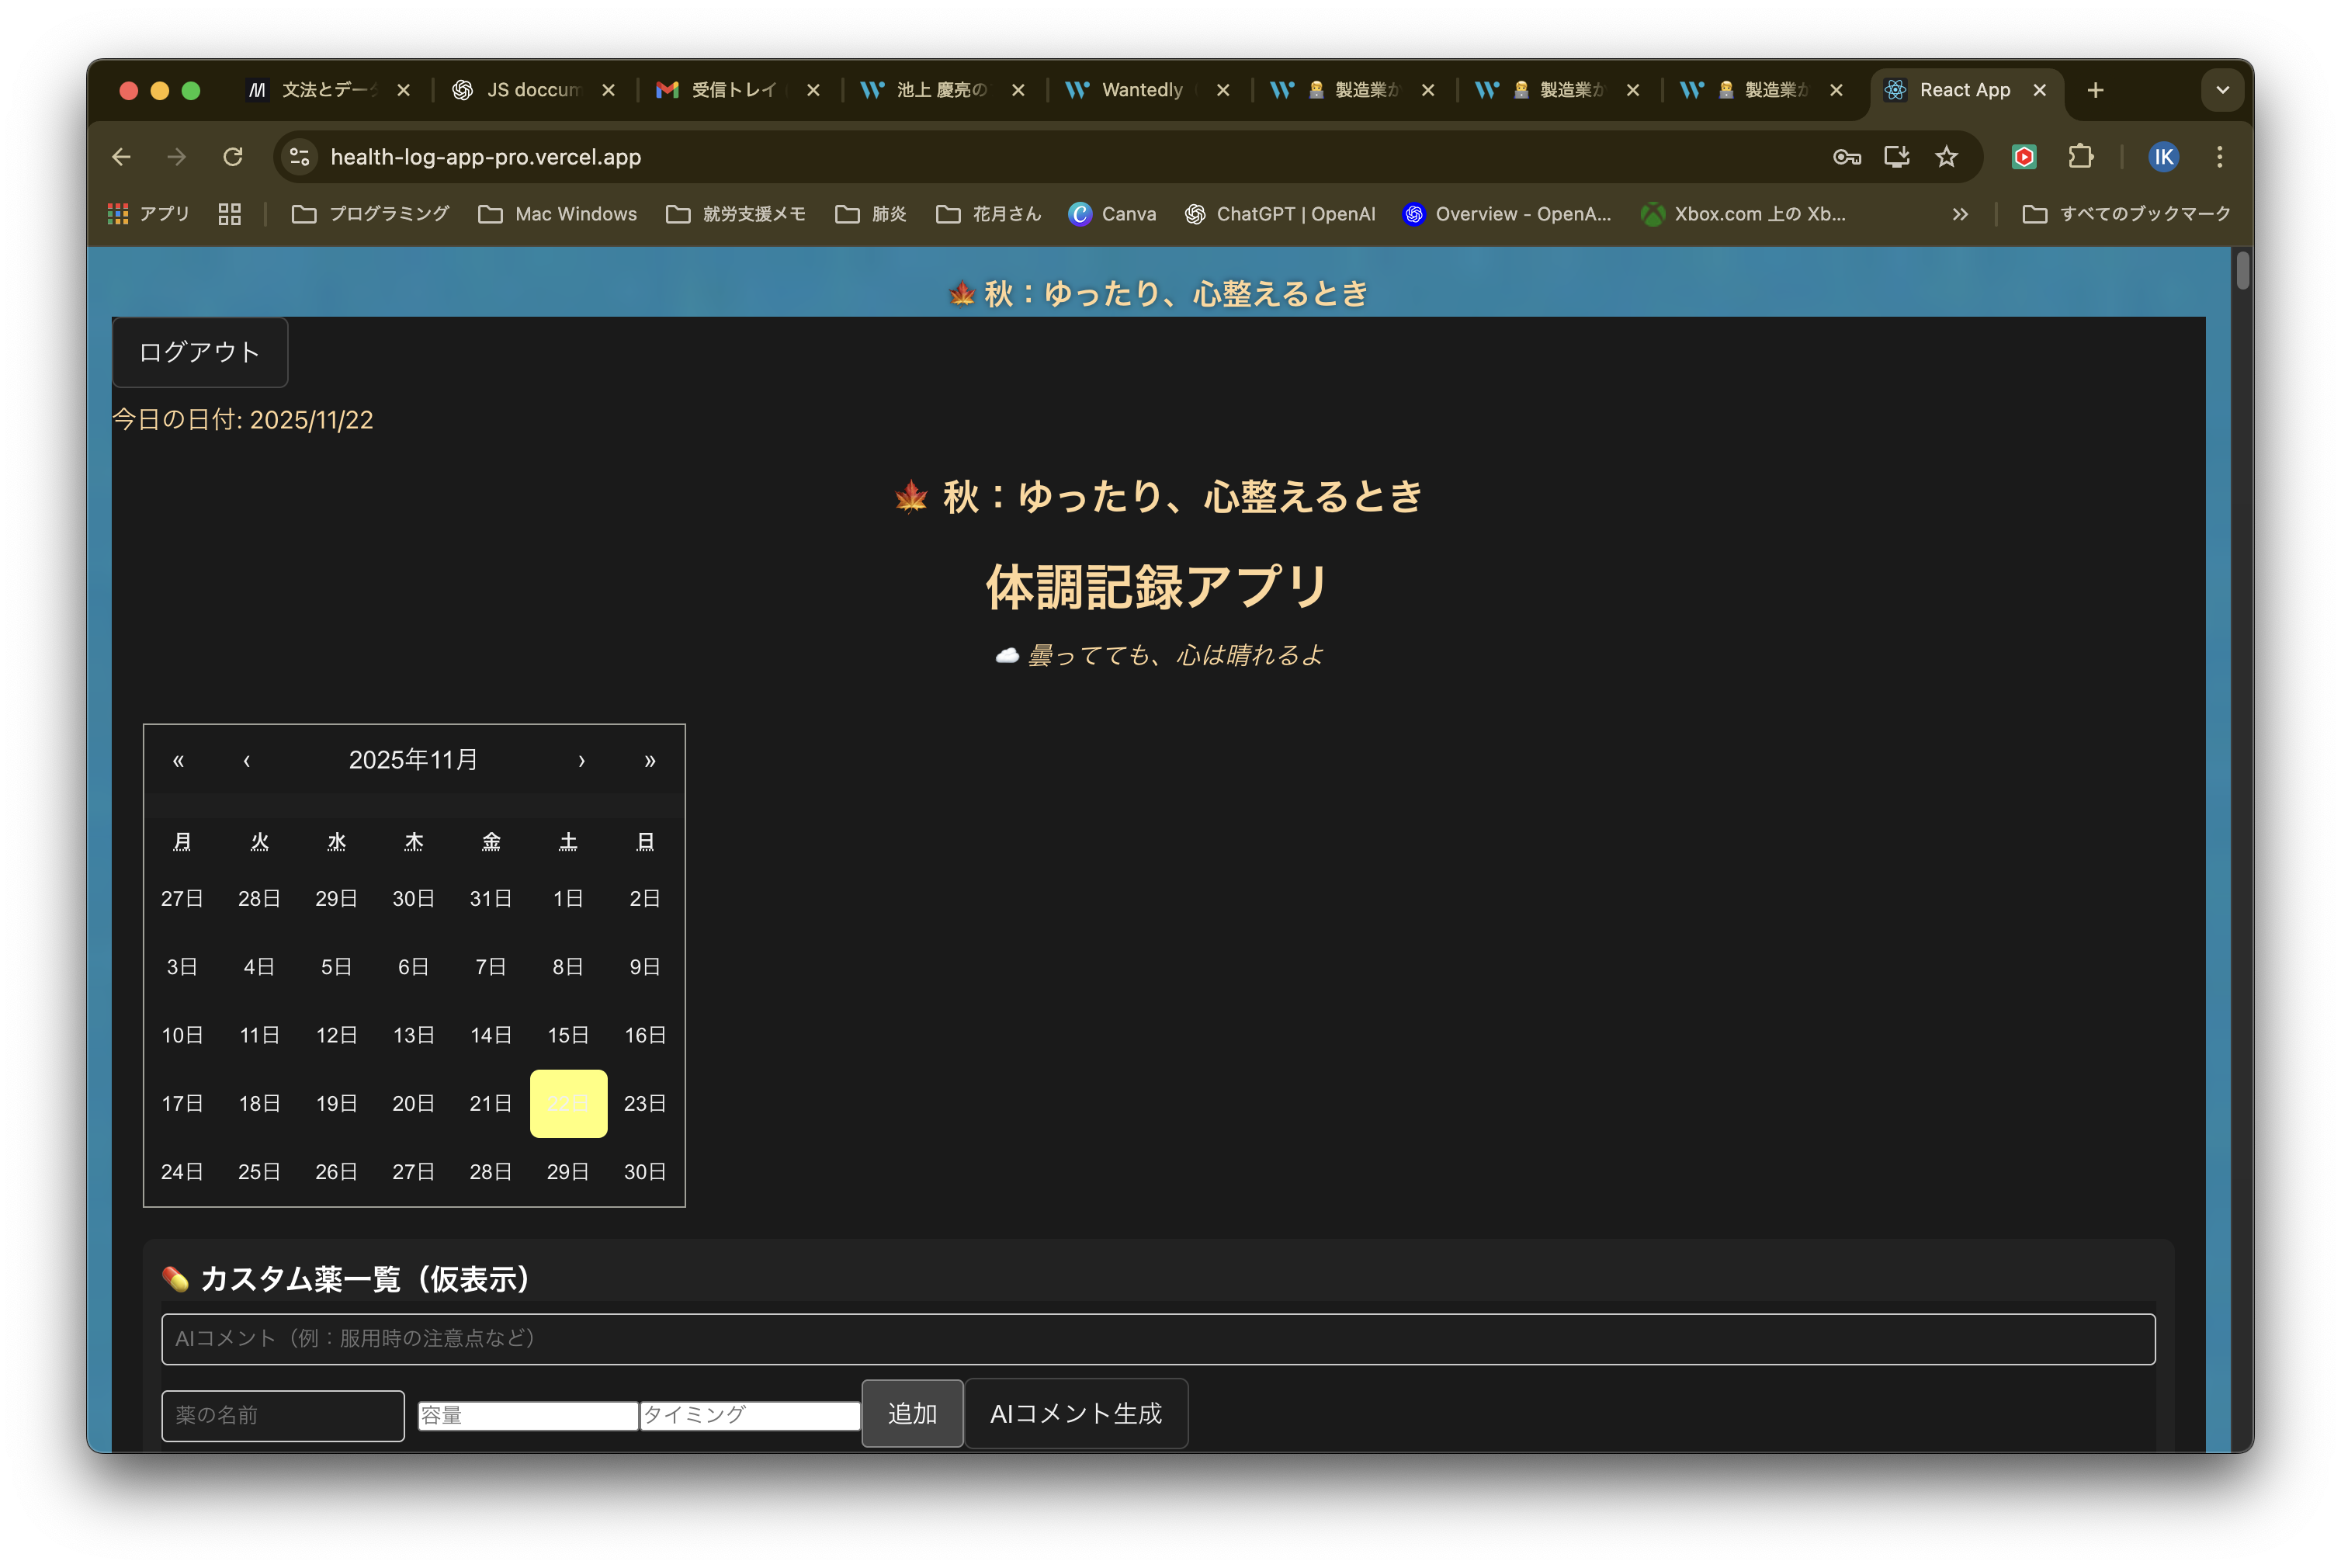Open the Canva bookmark icon

click(x=1081, y=213)
